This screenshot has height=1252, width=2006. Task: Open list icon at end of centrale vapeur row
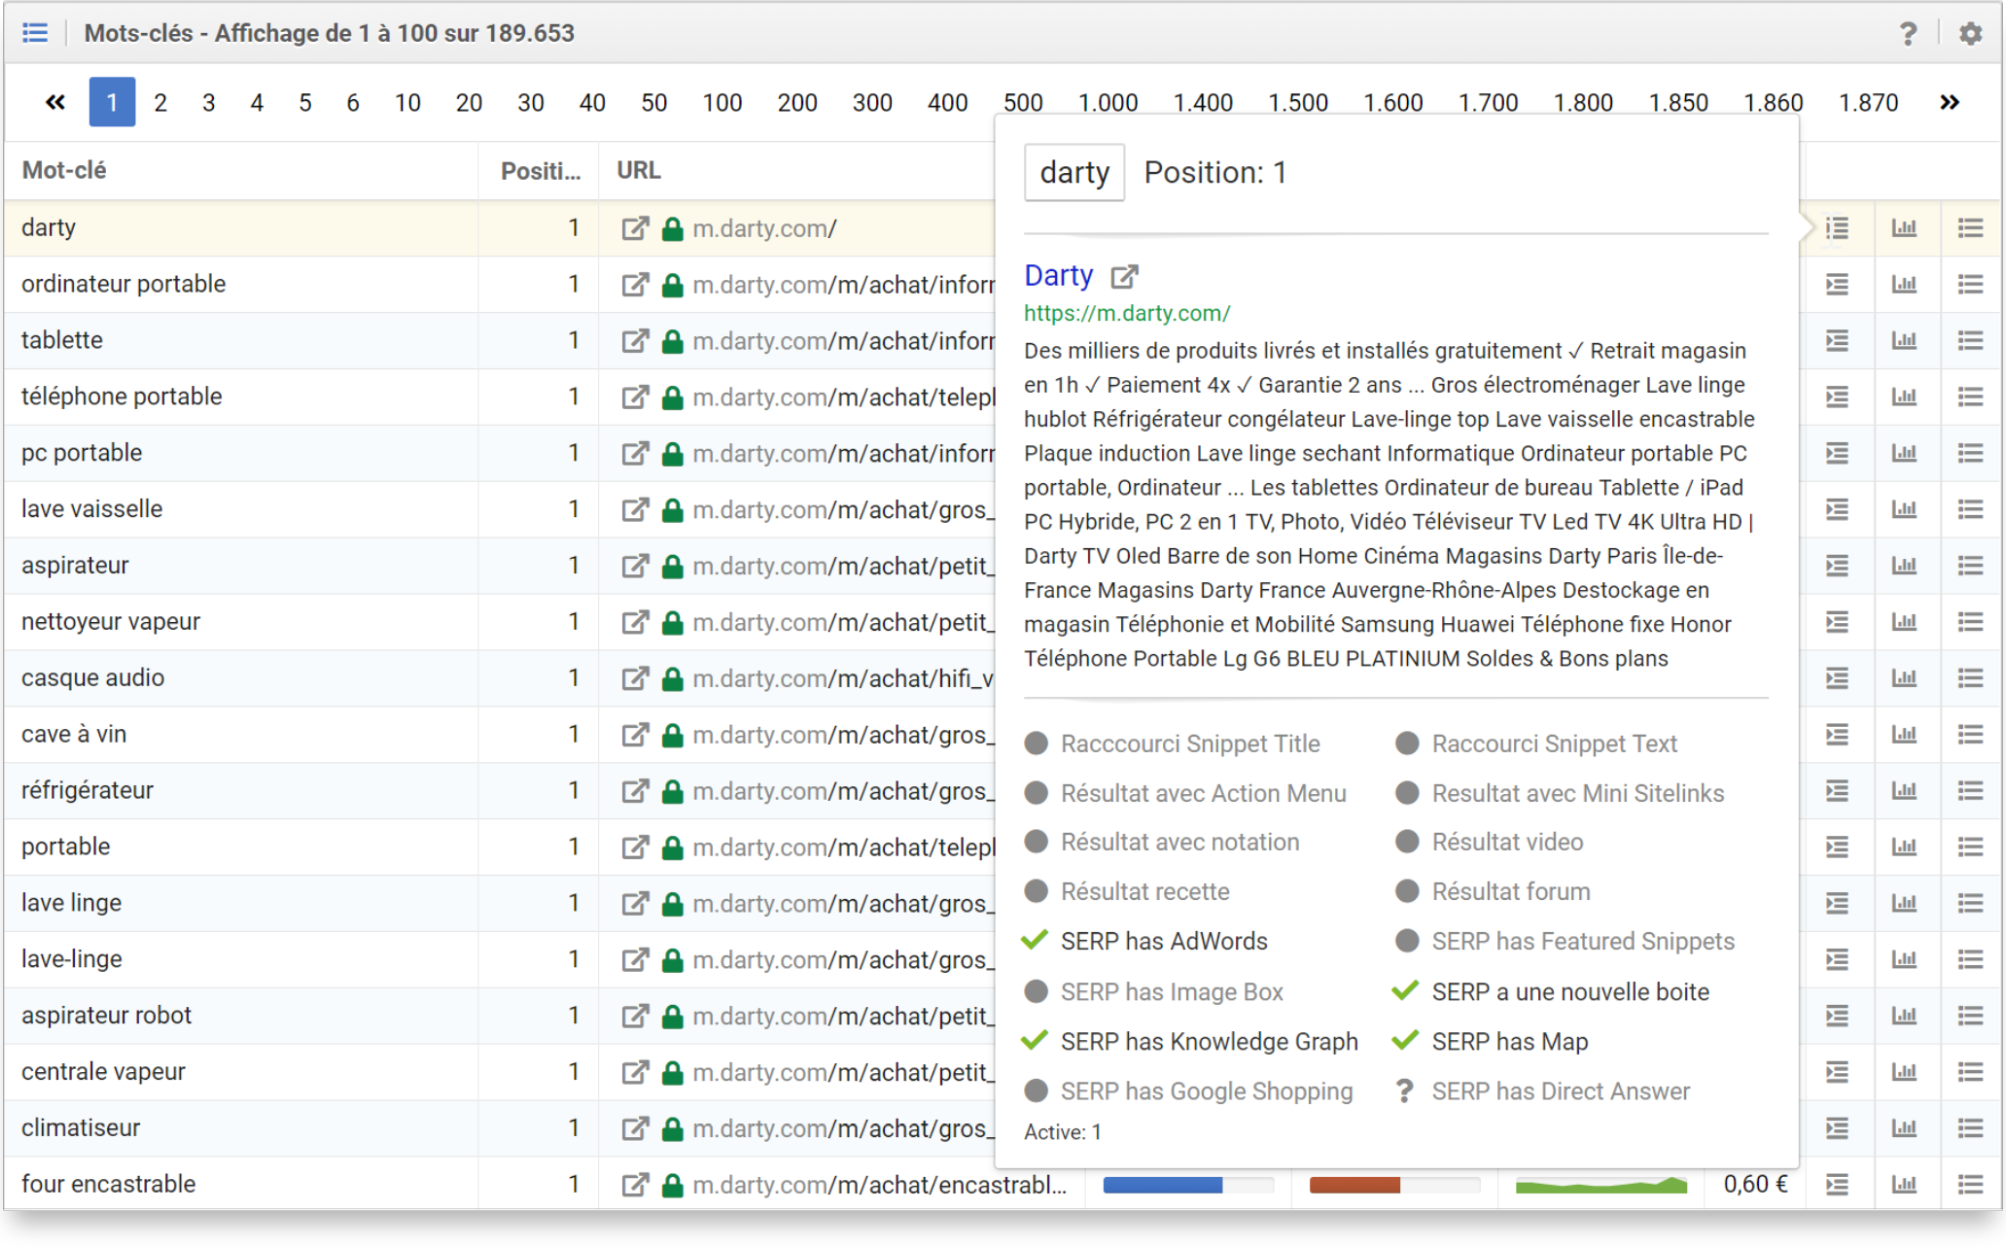click(x=1970, y=1072)
